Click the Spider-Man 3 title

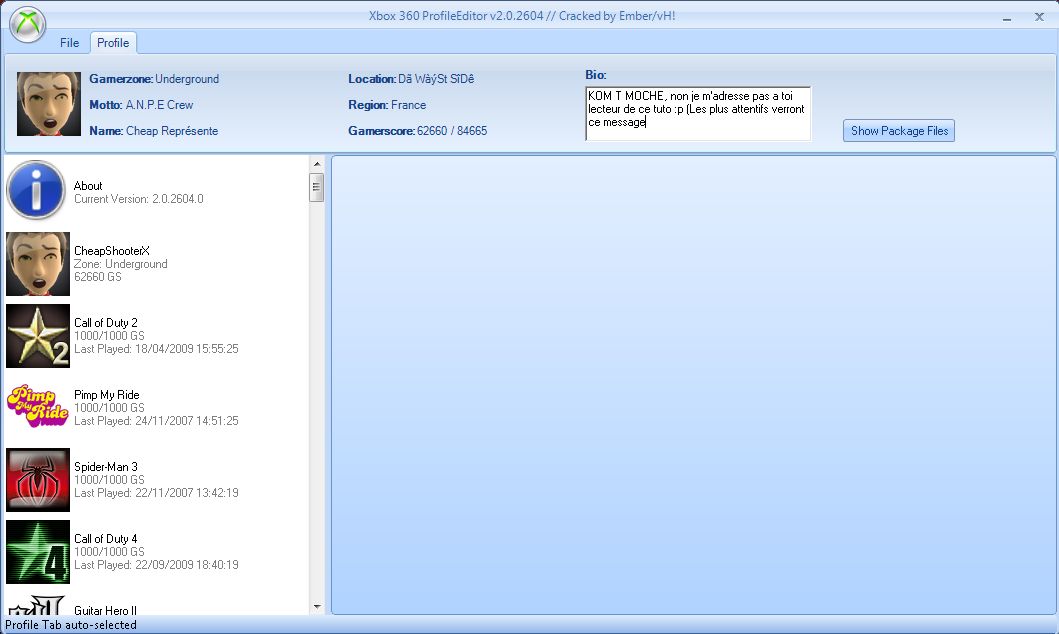[105, 467]
